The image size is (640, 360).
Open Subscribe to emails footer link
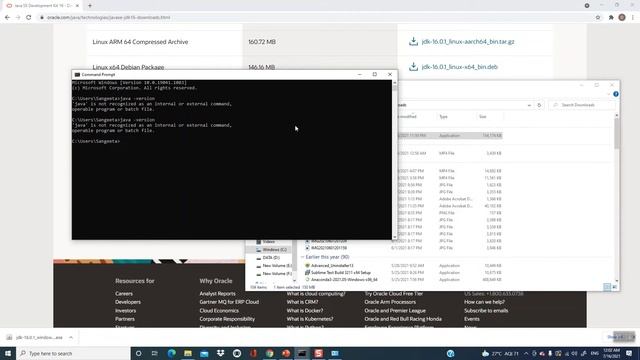click(486, 311)
